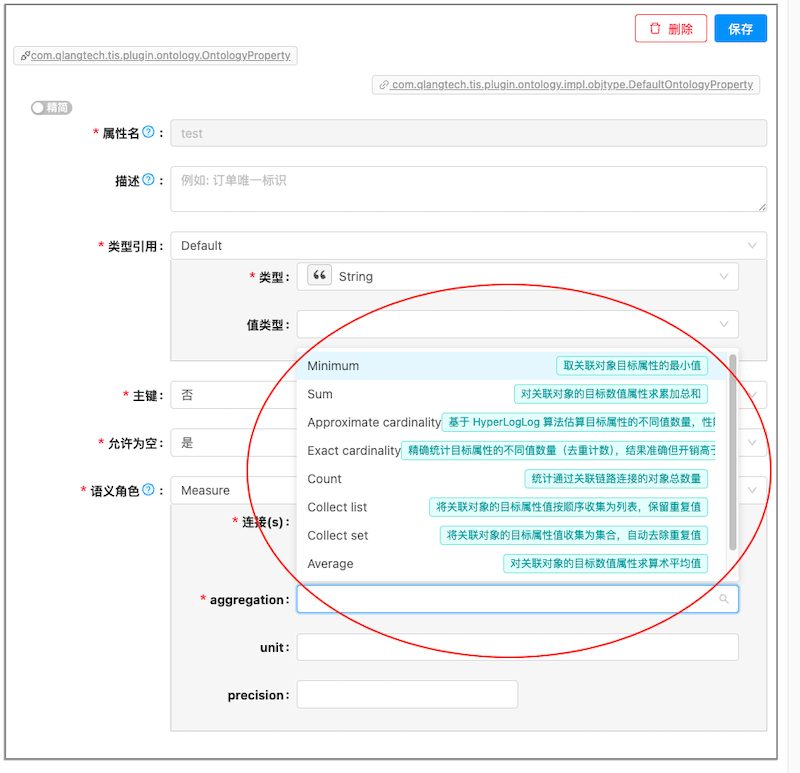Click help icon next to 描述

pyautogui.click(x=148, y=180)
